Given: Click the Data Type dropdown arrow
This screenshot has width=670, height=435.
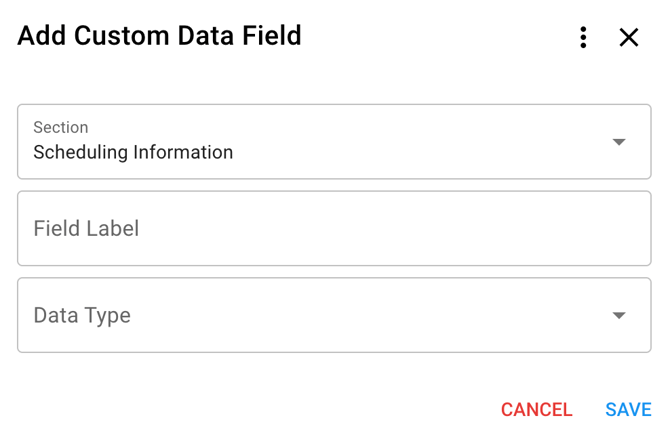Looking at the screenshot, I should pyautogui.click(x=619, y=315).
